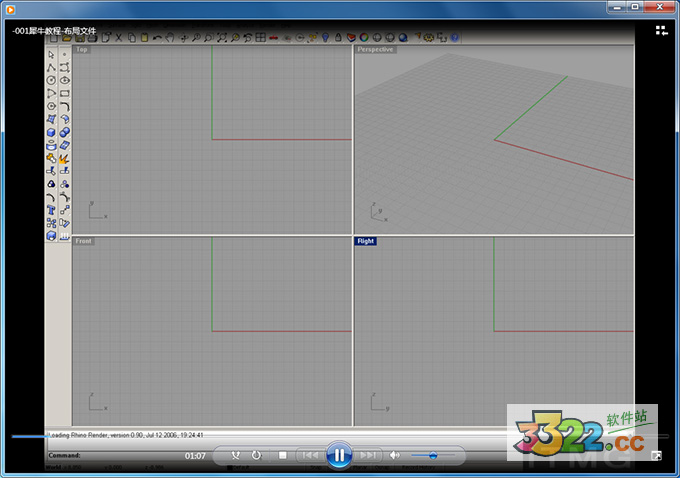Select the Text 'T' tool
The width and height of the screenshot is (680, 478).
click(51, 210)
